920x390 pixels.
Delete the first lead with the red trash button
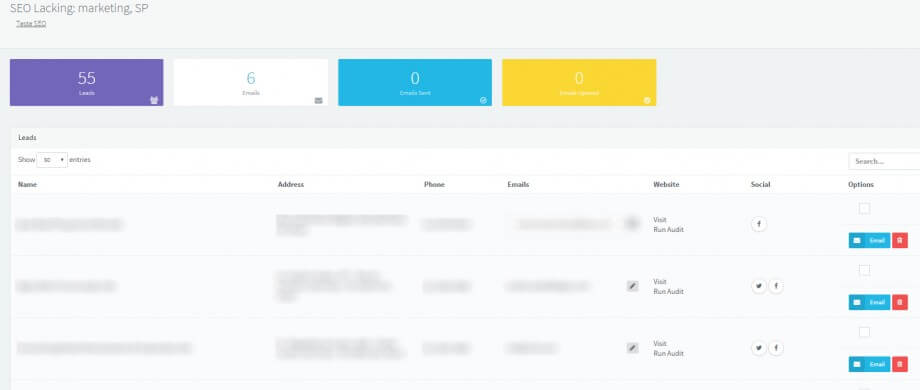[899, 240]
